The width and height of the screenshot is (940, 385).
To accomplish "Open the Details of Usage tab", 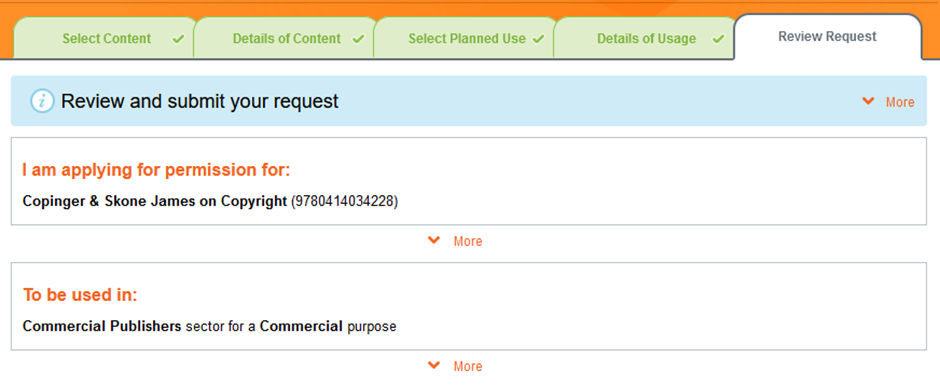I will (x=646, y=38).
